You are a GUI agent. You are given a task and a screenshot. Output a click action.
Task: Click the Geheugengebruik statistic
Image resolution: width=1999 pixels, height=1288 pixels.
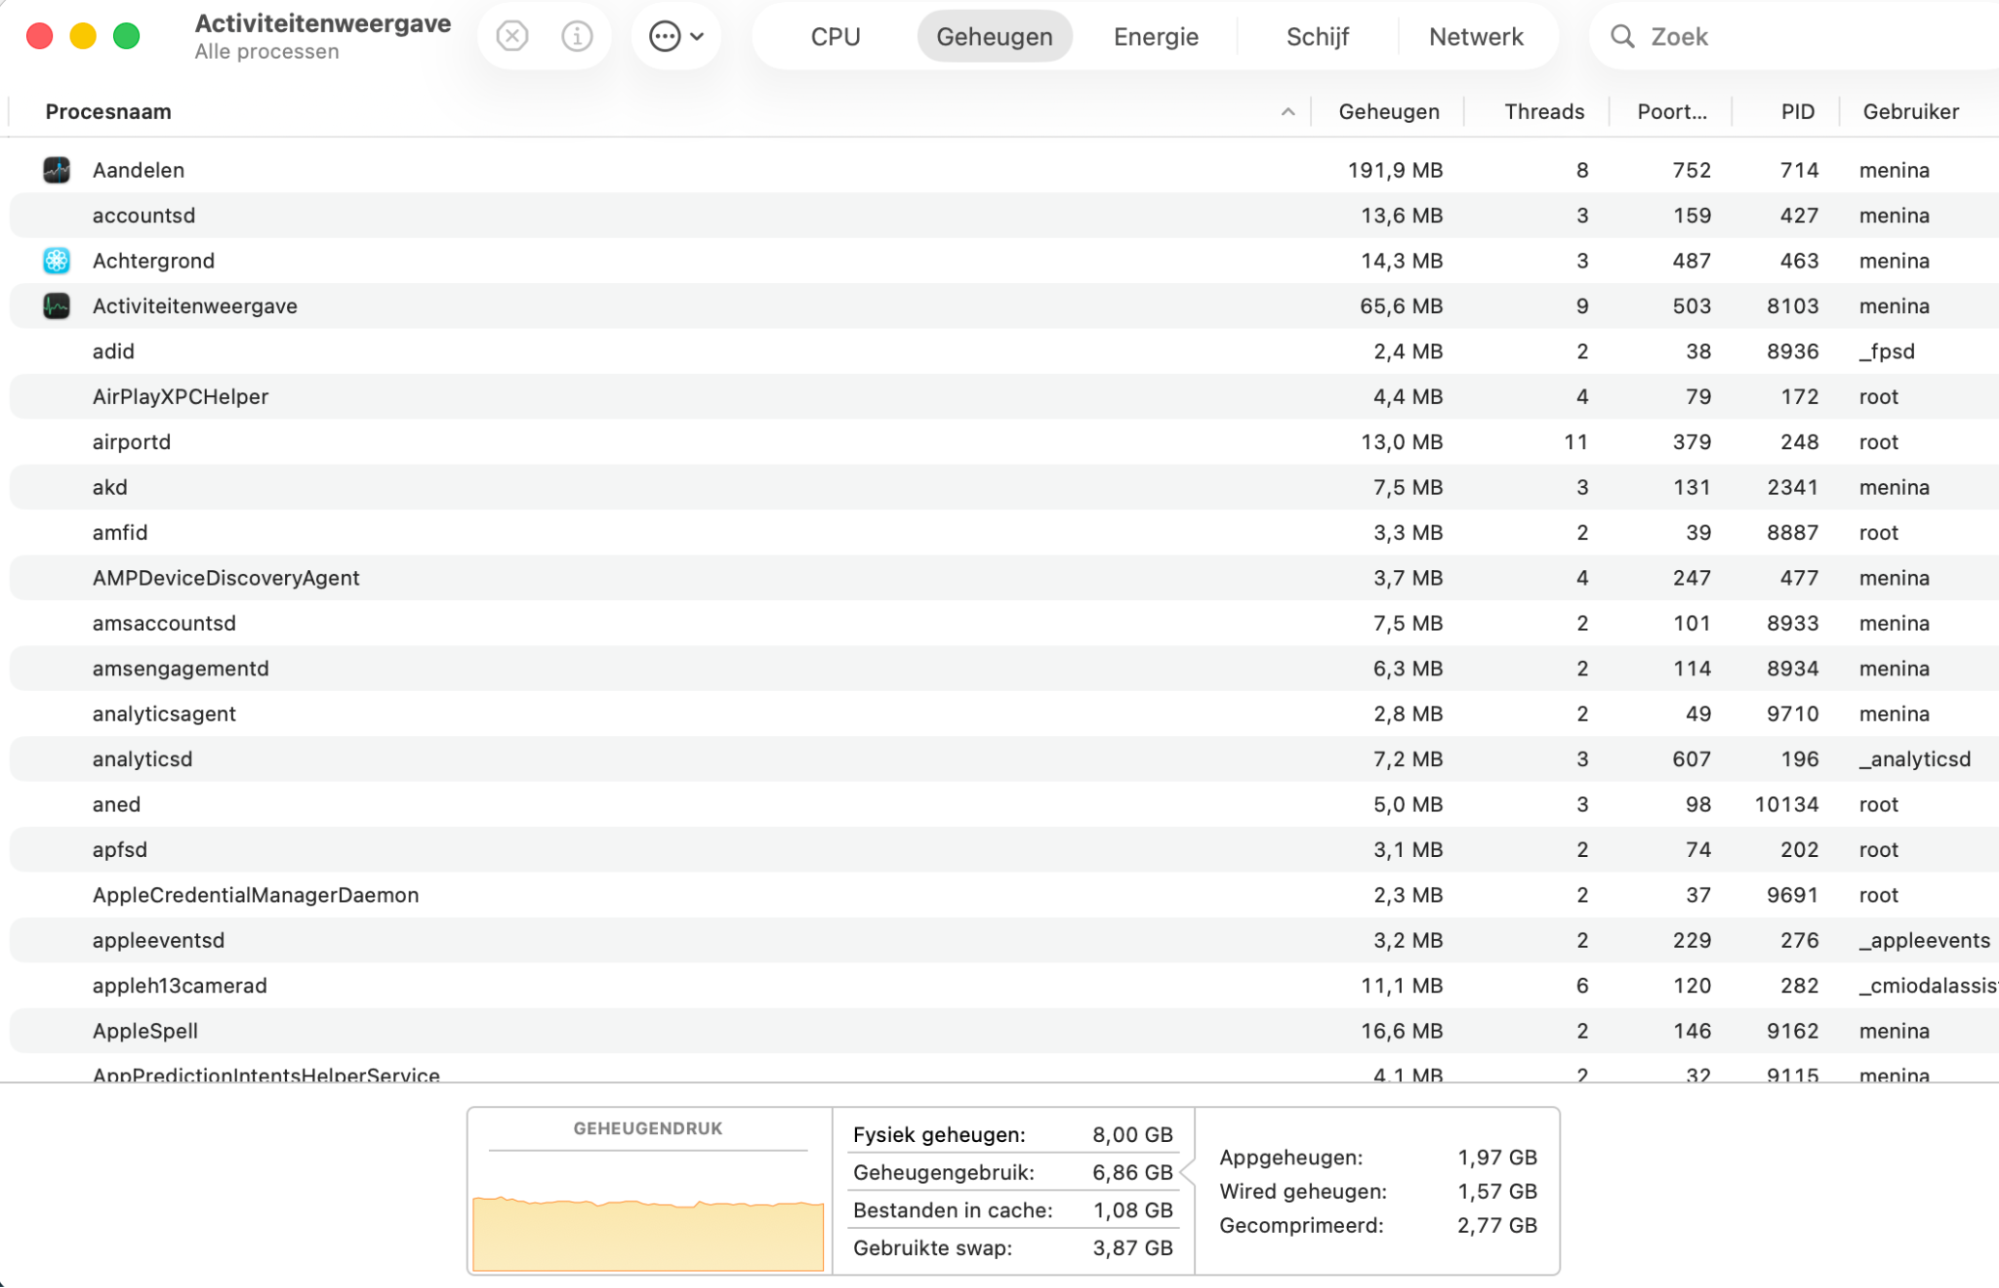pyautogui.click(x=1013, y=1173)
